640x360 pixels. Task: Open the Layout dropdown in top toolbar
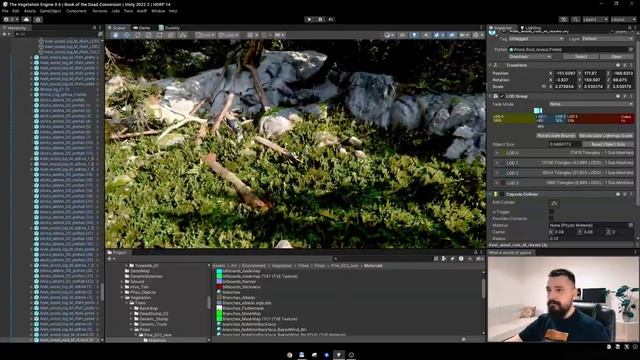(623, 19)
